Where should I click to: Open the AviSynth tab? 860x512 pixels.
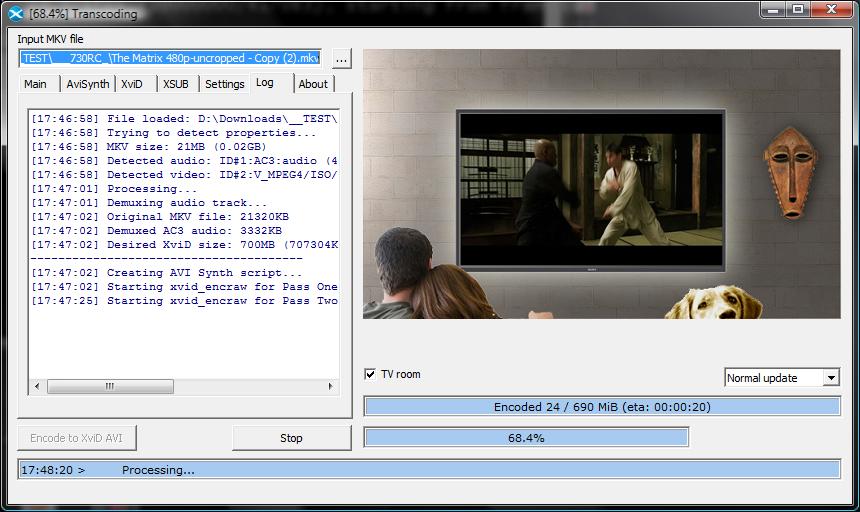coord(88,84)
